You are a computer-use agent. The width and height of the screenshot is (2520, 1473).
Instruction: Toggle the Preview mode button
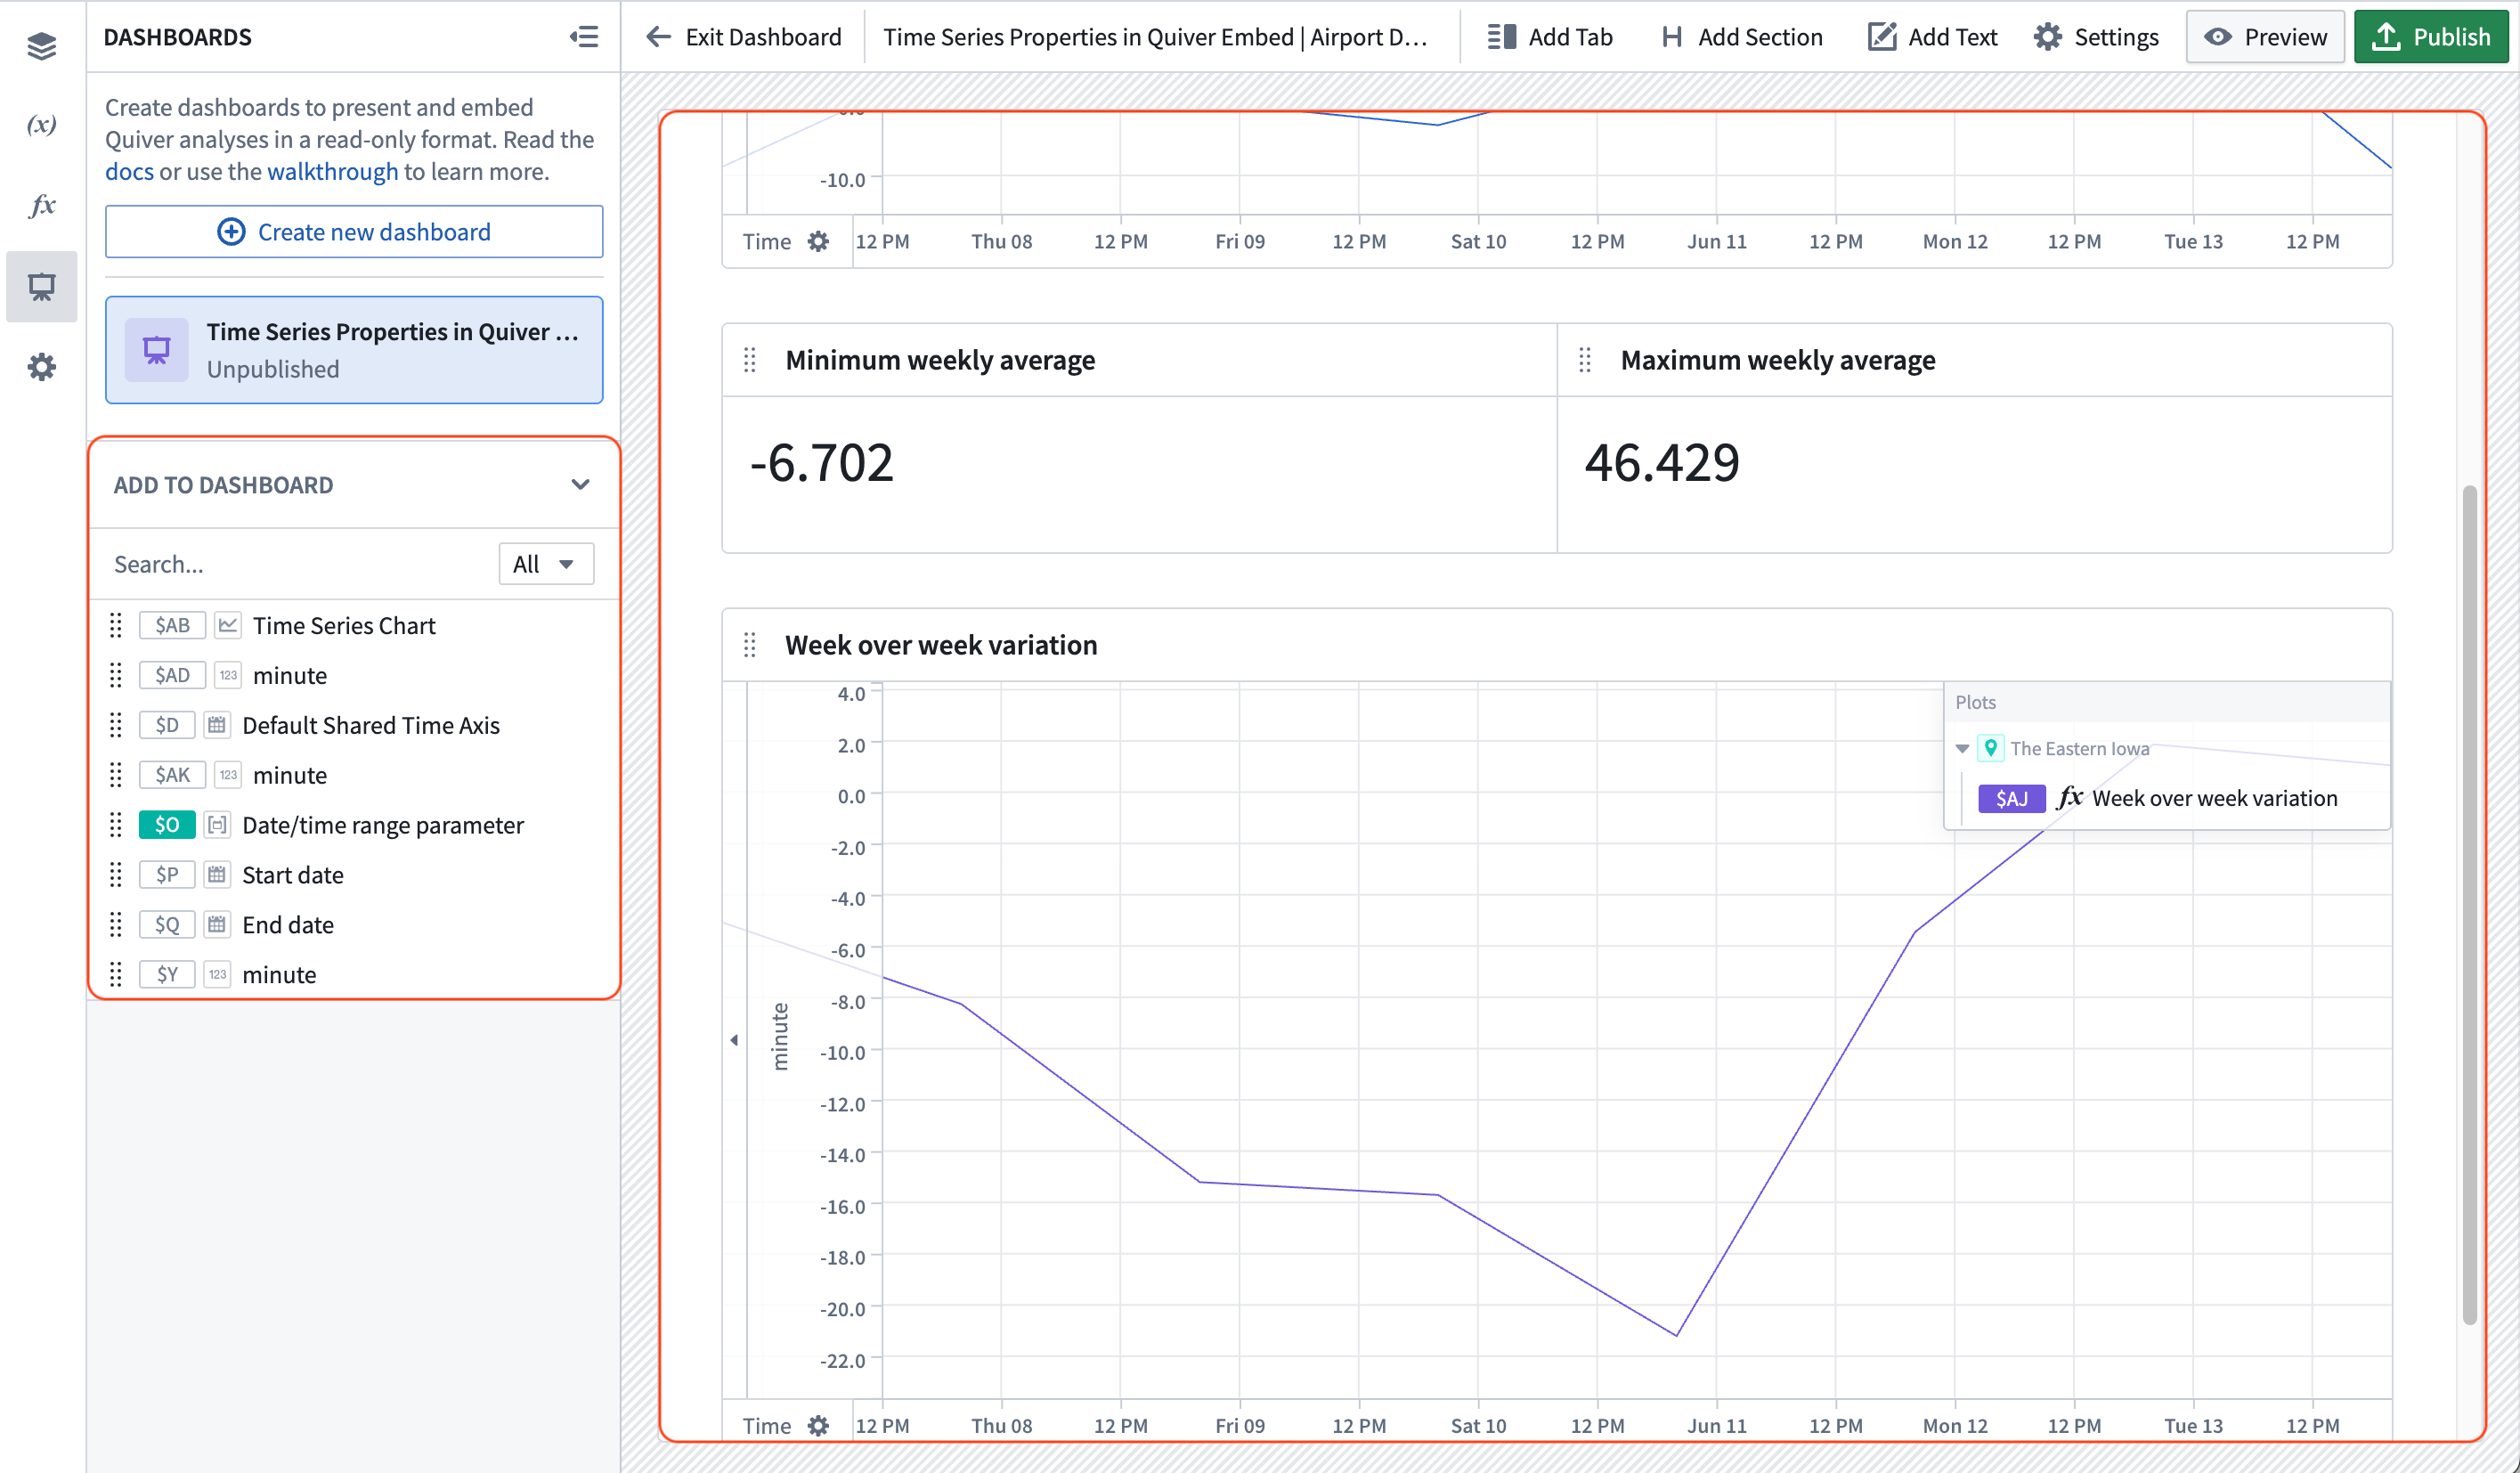point(2264,37)
